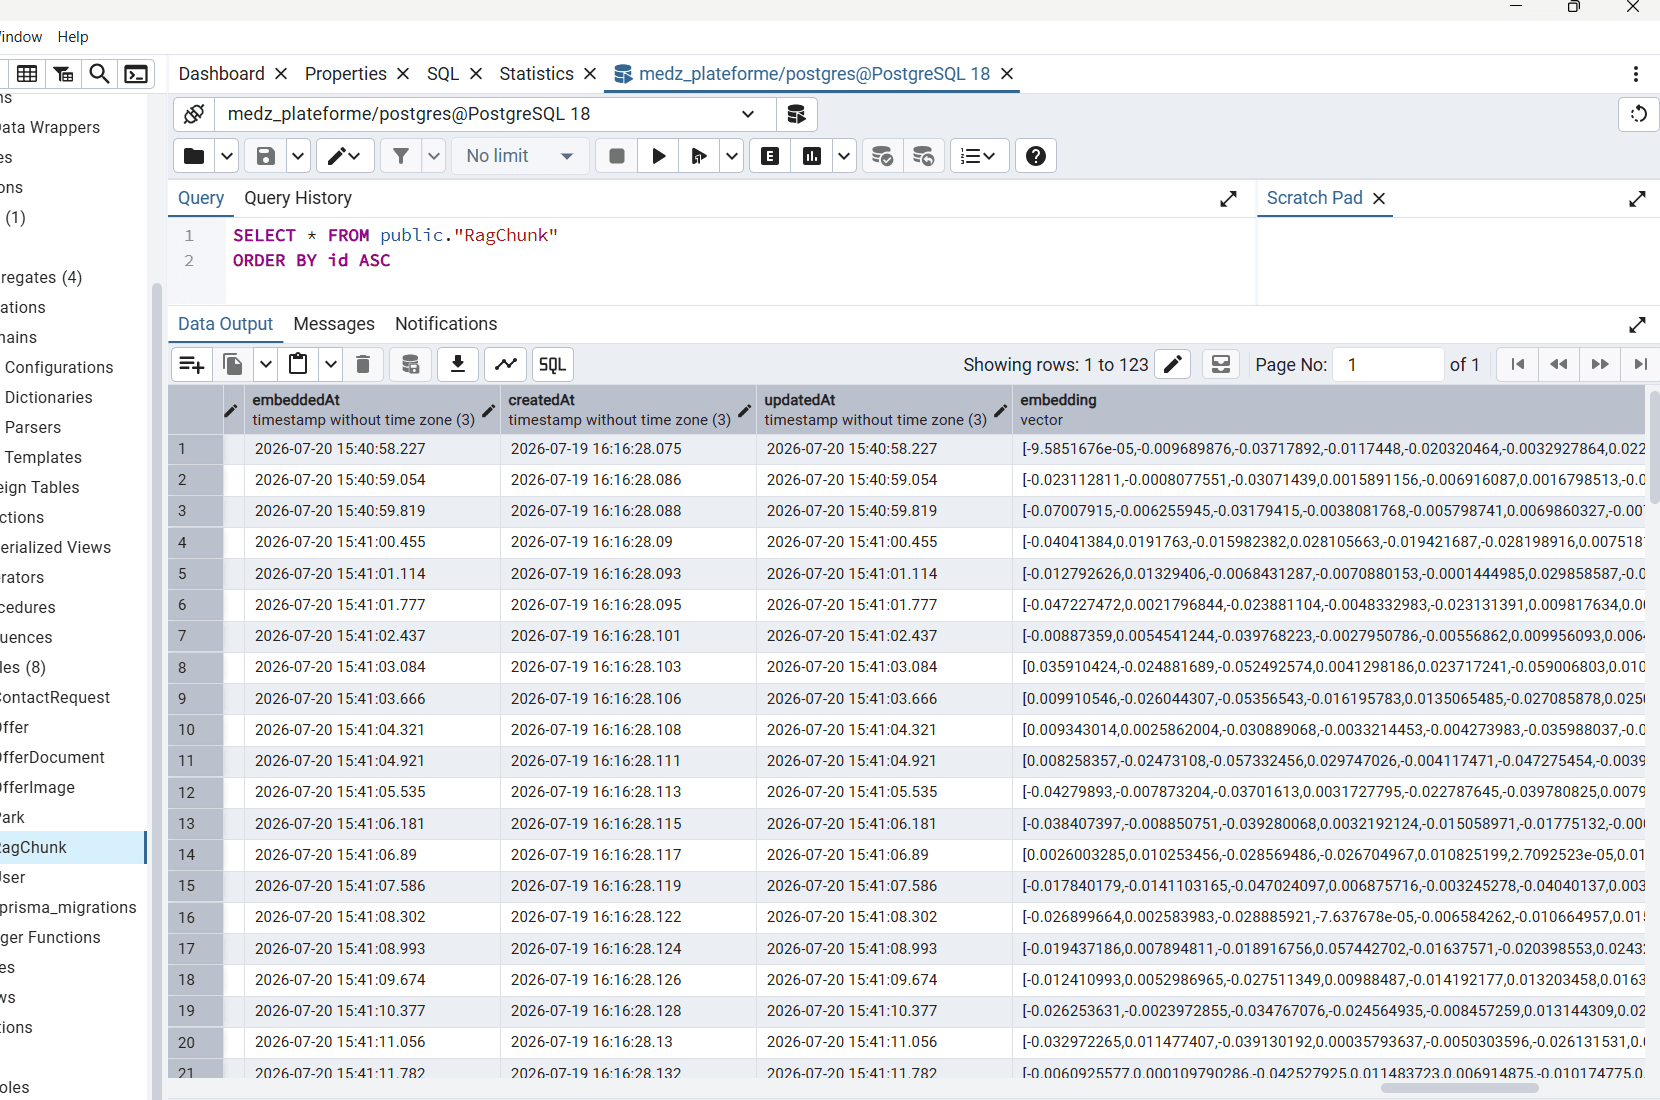This screenshot has width=1660, height=1100.
Task: Click the Stop query square button
Action: pyautogui.click(x=617, y=156)
